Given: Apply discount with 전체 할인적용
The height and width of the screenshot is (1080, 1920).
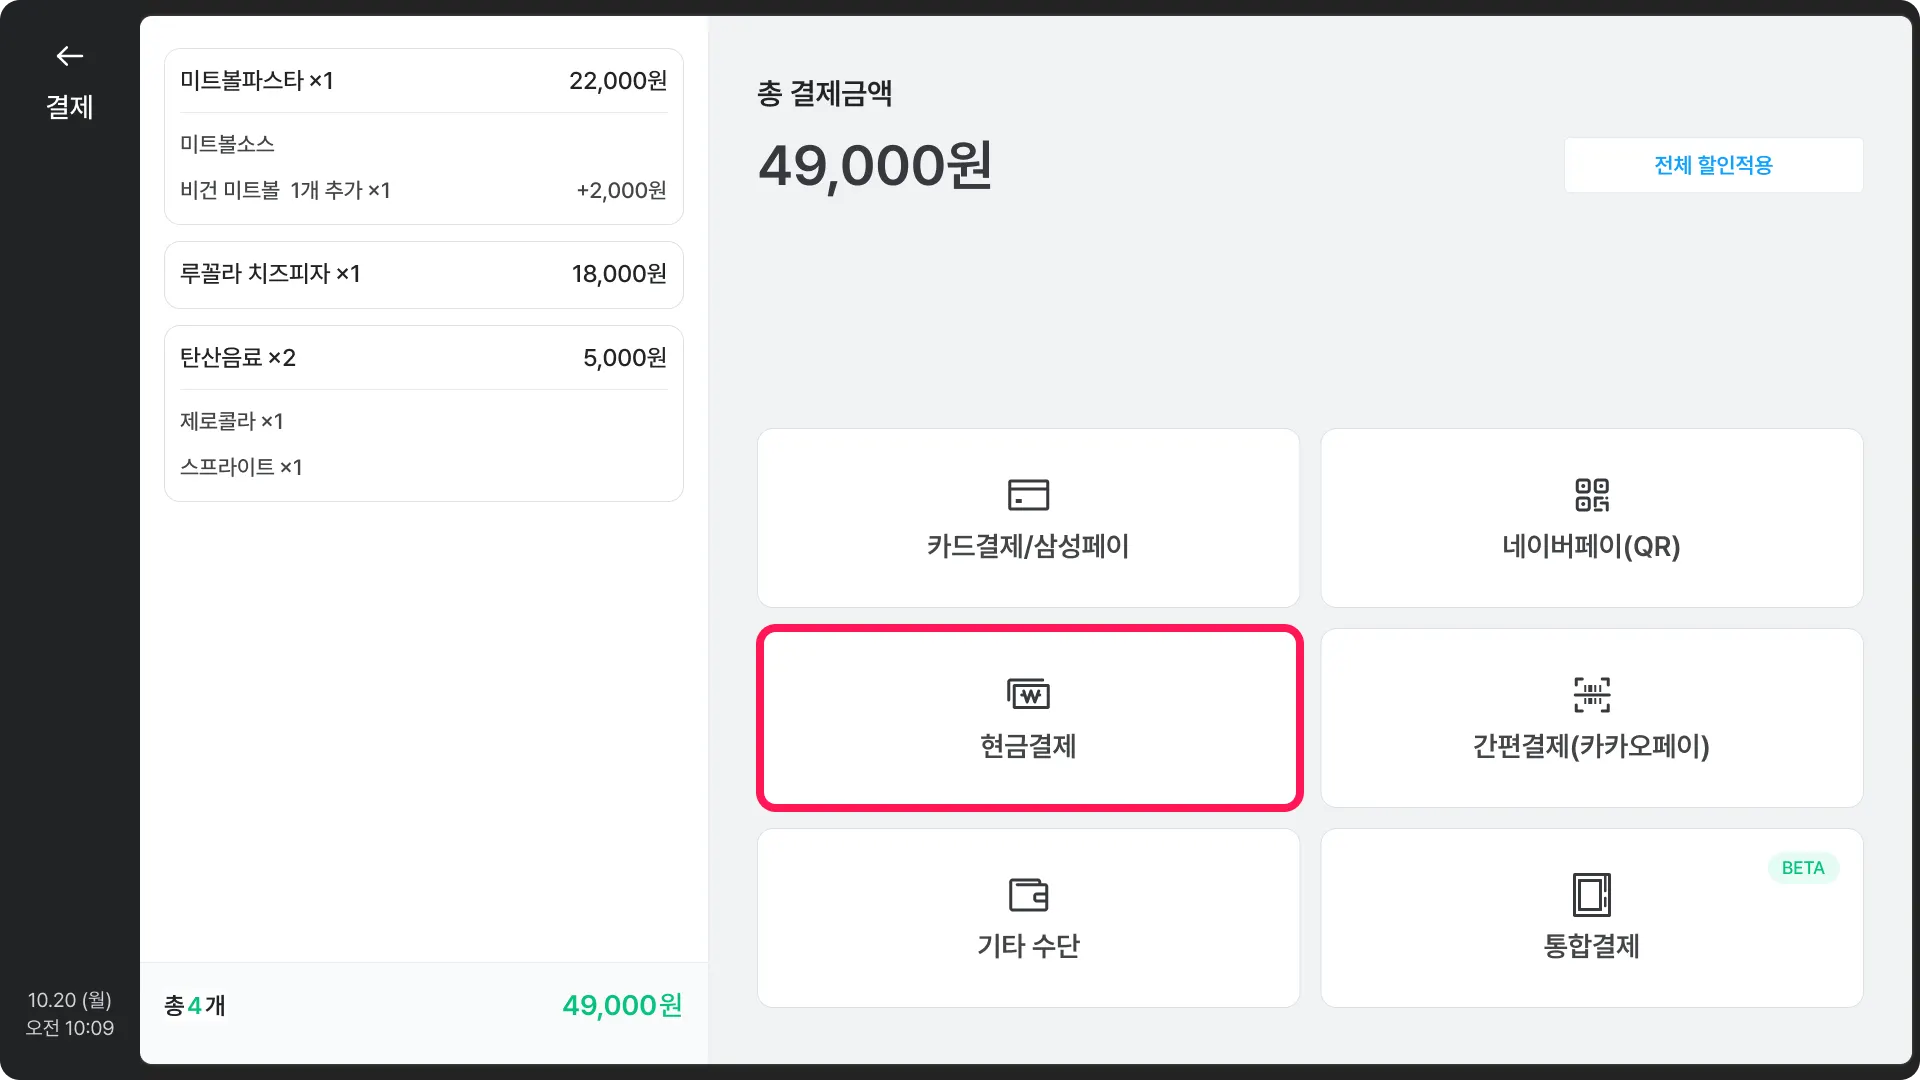Looking at the screenshot, I should [x=1713, y=165].
